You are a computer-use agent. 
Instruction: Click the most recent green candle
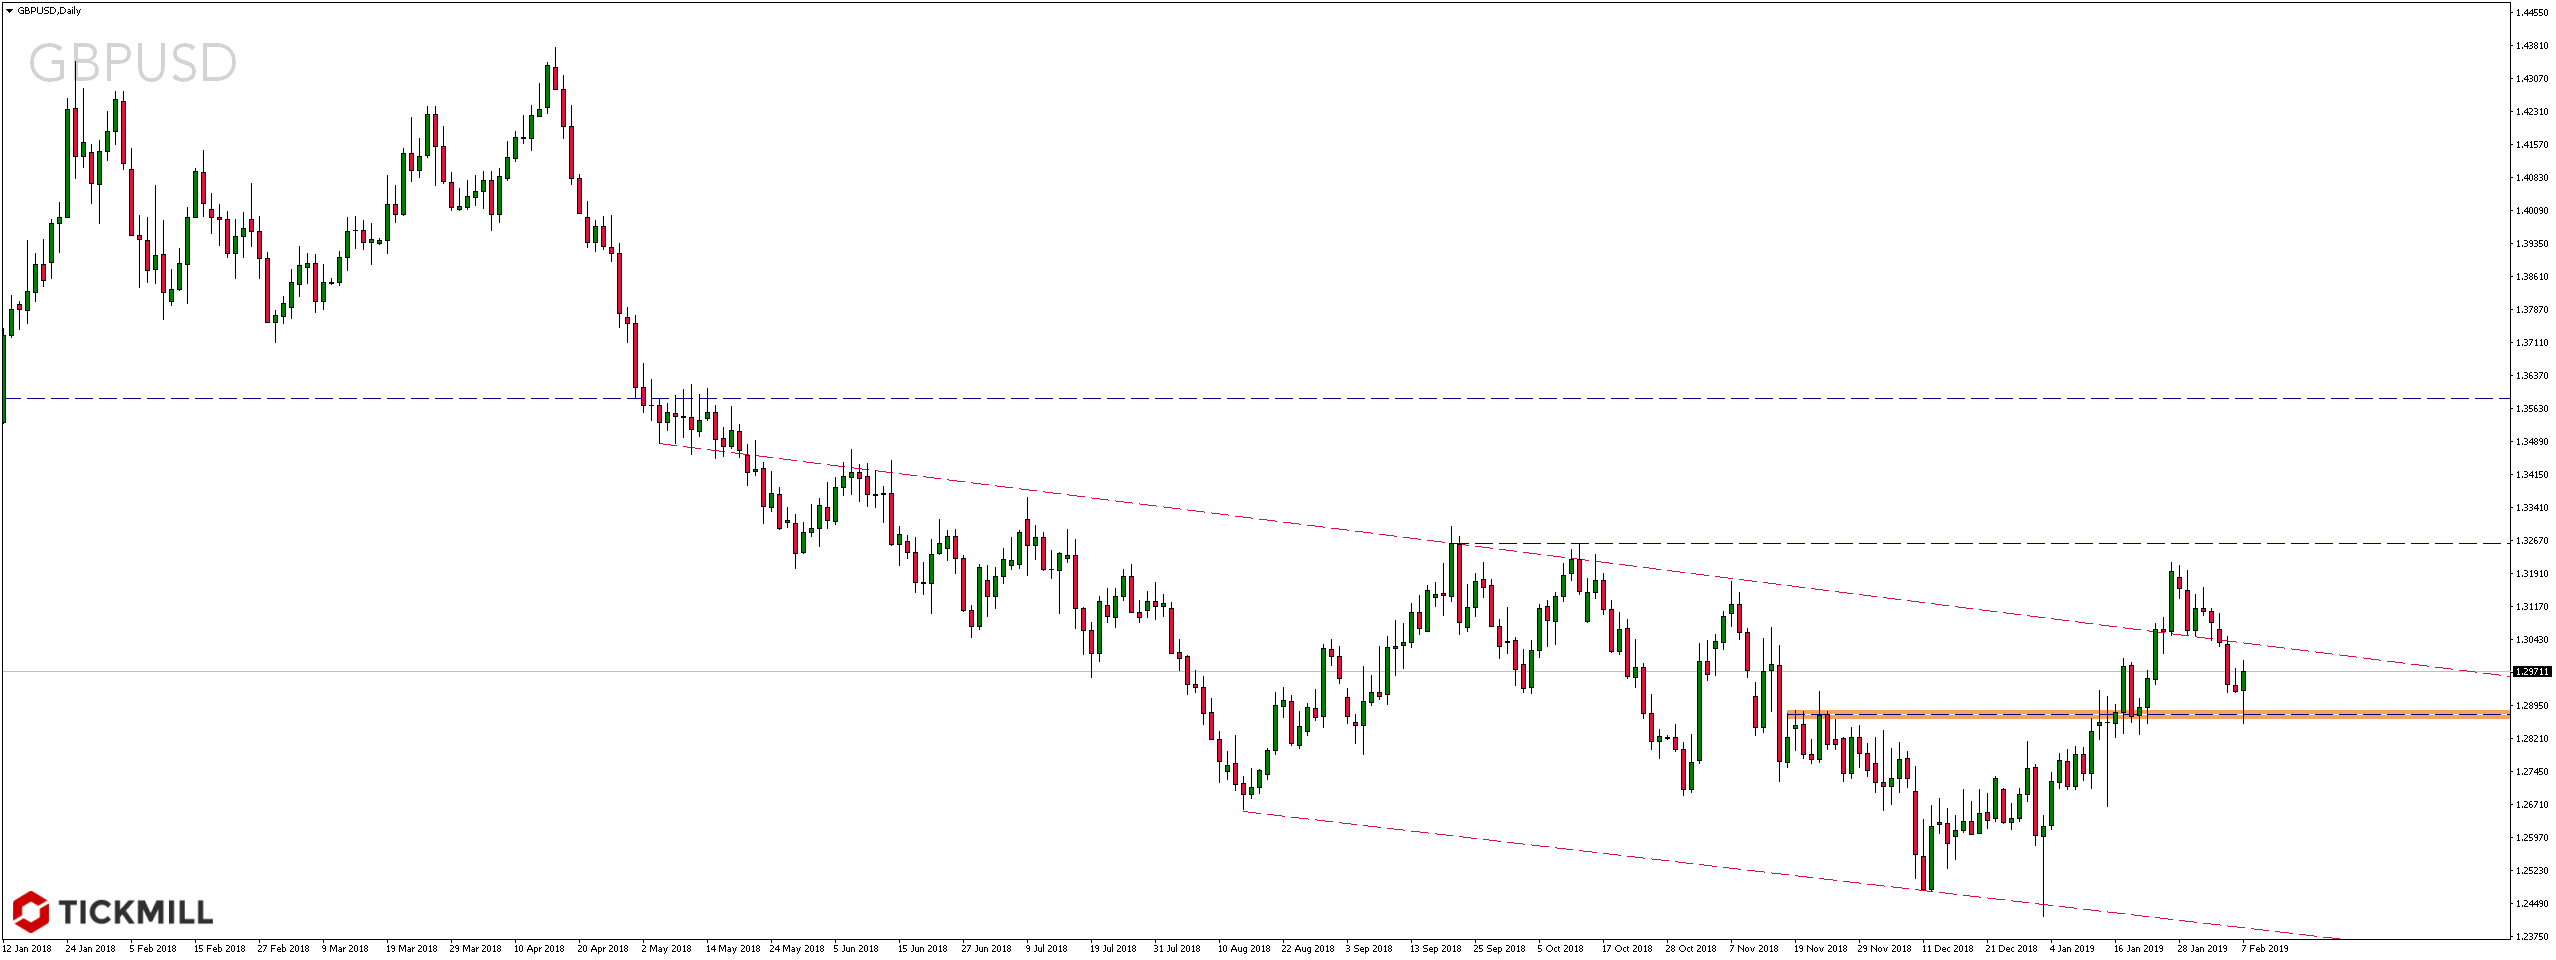click(x=2244, y=681)
